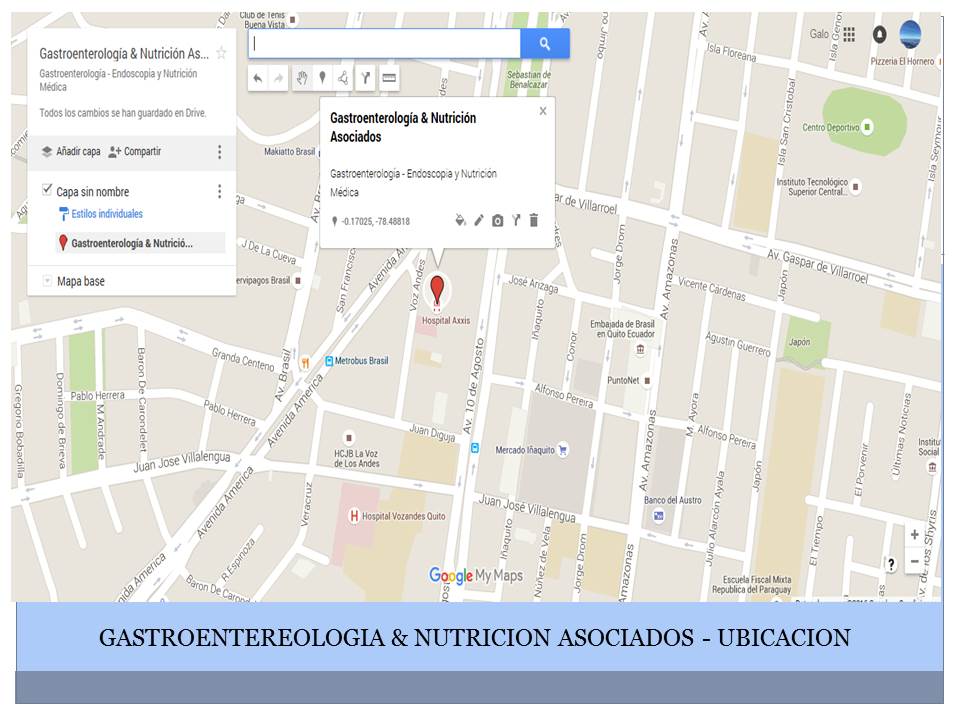Open the account profile avatar
The height and width of the screenshot is (720, 960).
click(910, 34)
